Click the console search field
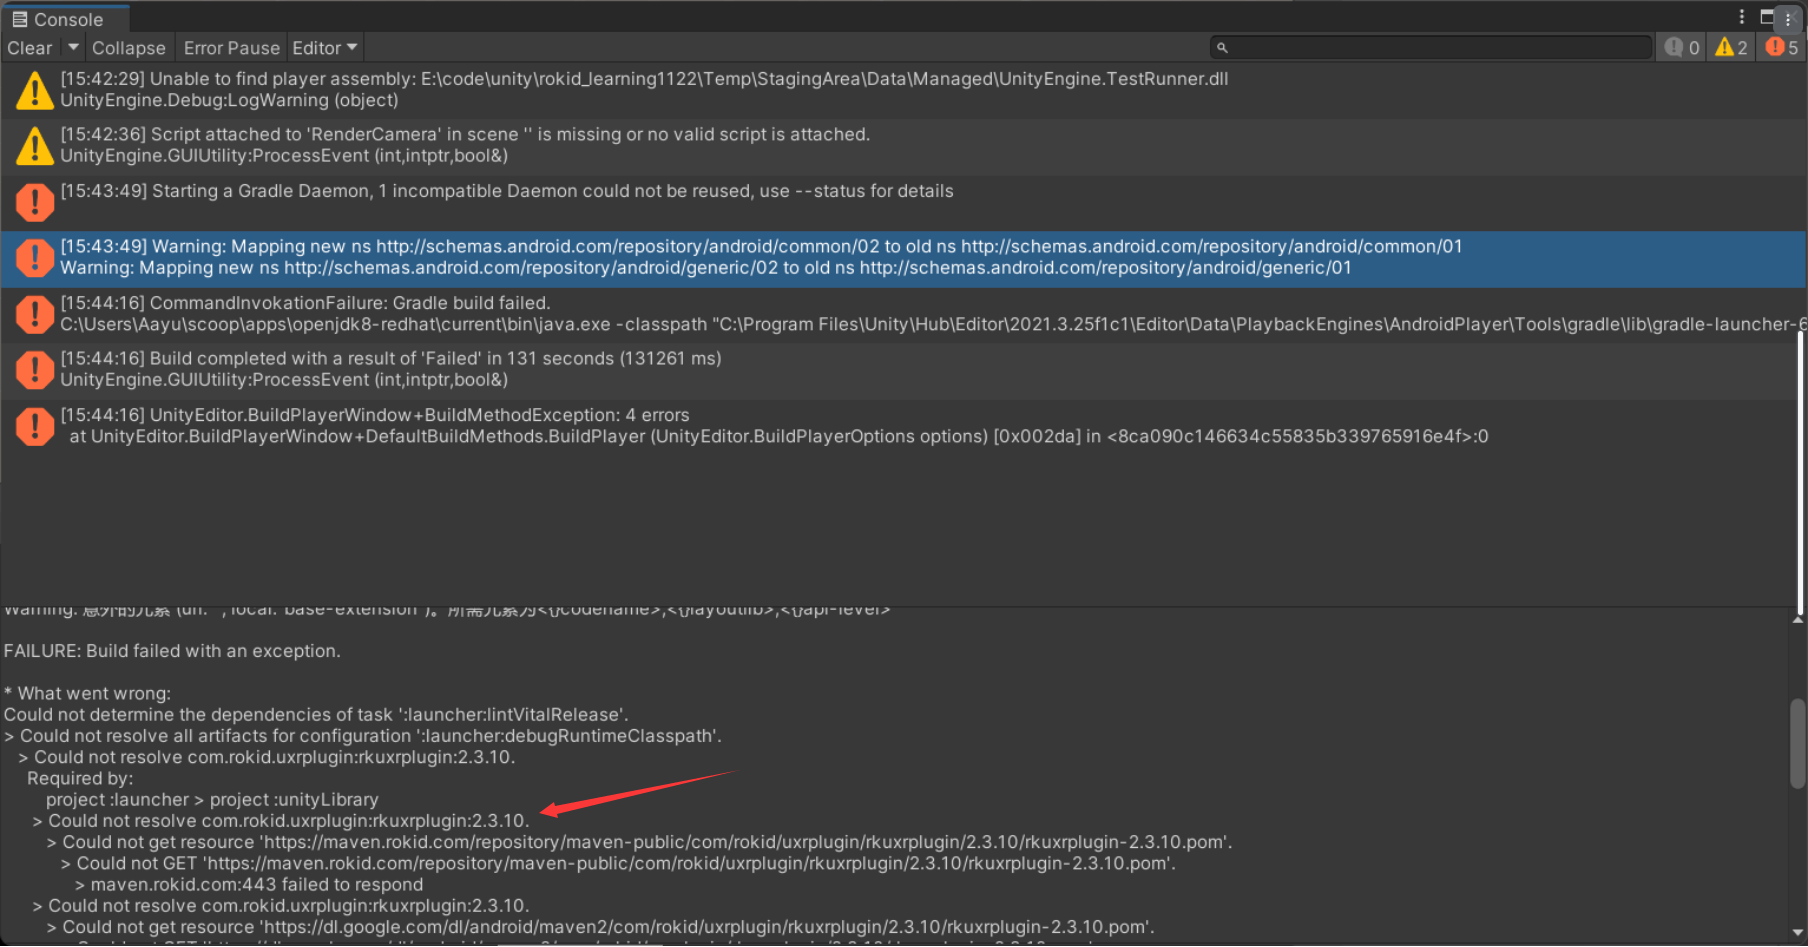Image resolution: width=1808 pixels, height=947 pixels. (1440, 48)
